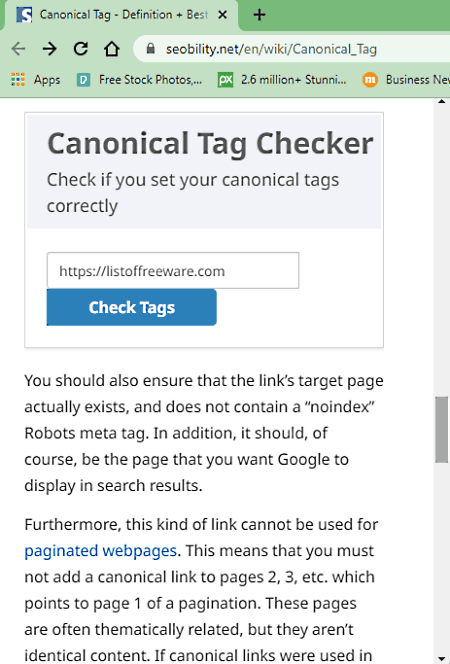Image resolution: width=450 pixels, height=664 pixels.
Task: Close the Canonical Tag tab
Action: (x=223, y=15)
